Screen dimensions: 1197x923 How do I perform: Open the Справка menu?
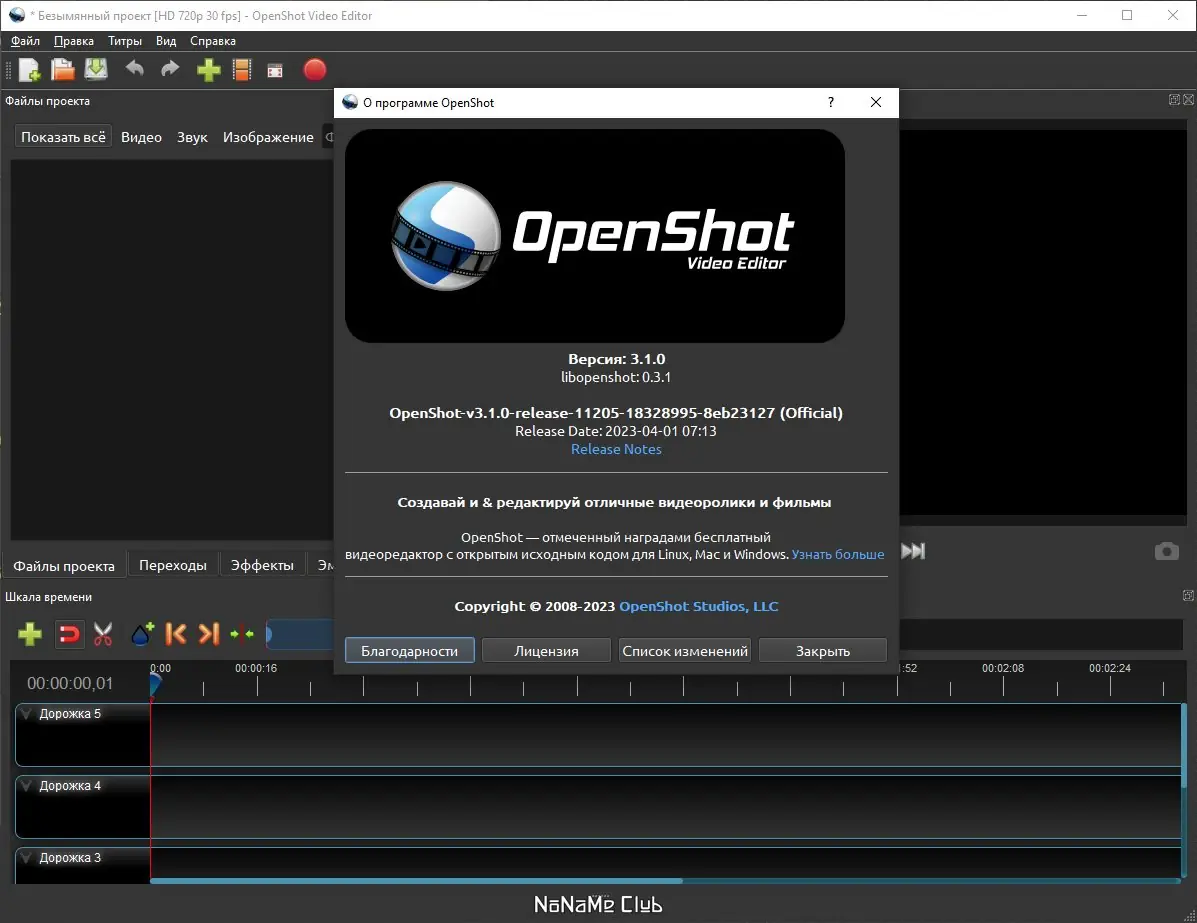pos(212,41)
